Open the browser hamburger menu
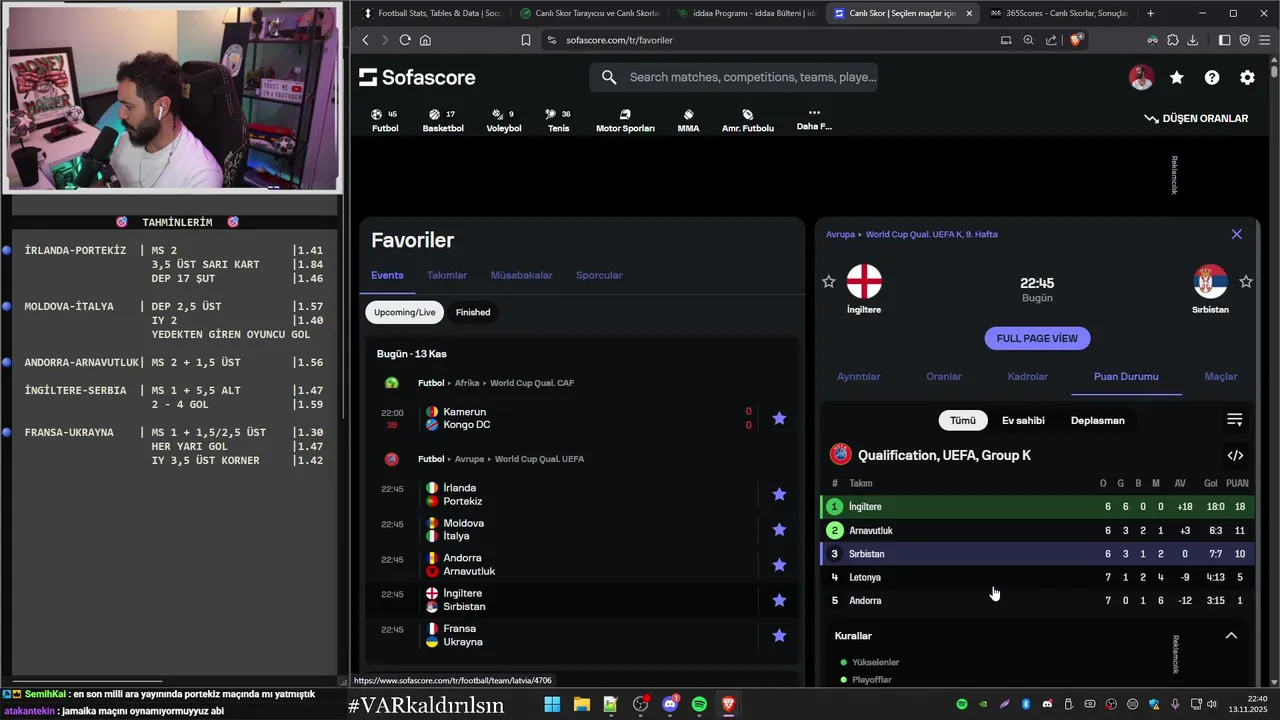Image resolution: width=1280 pixels, height=720 pixels. click(1265, 40)
